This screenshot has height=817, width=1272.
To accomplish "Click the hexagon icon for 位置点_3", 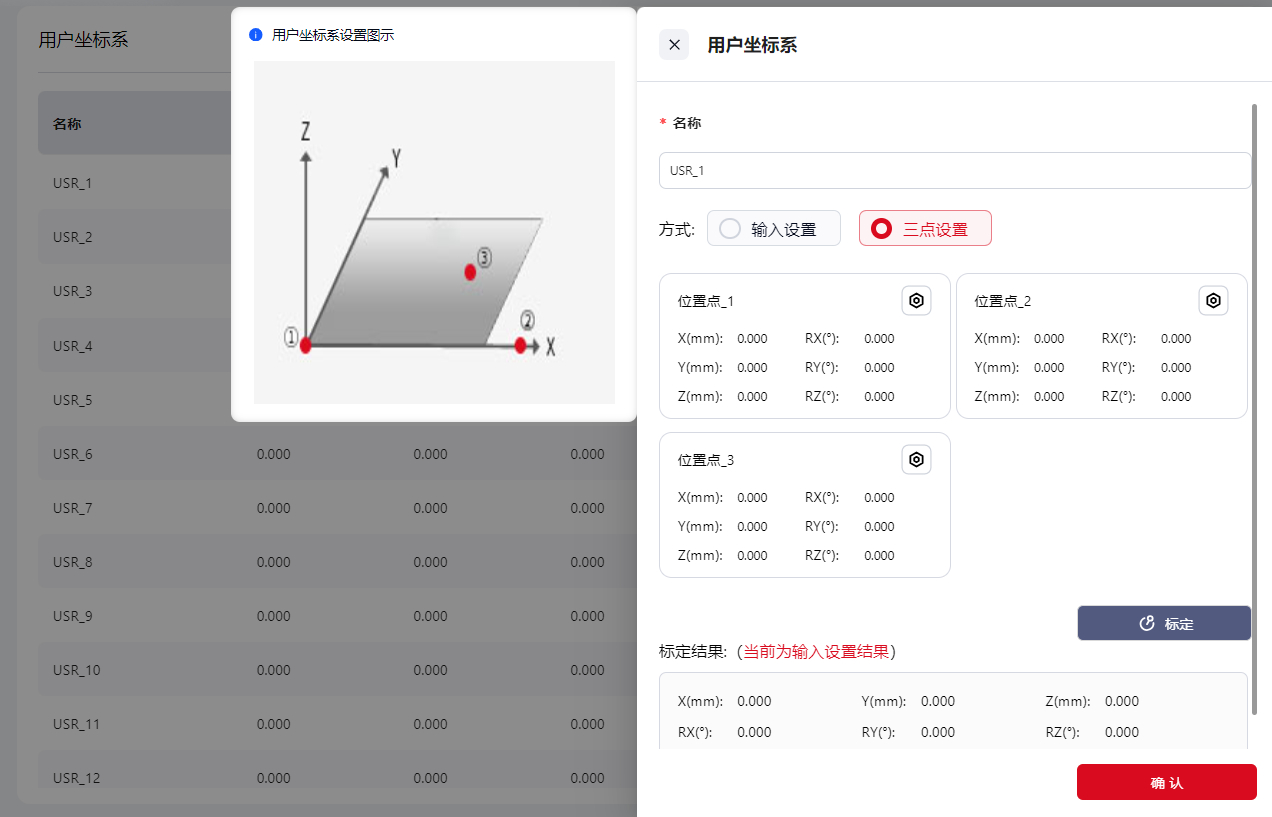I will click(916, 459).
